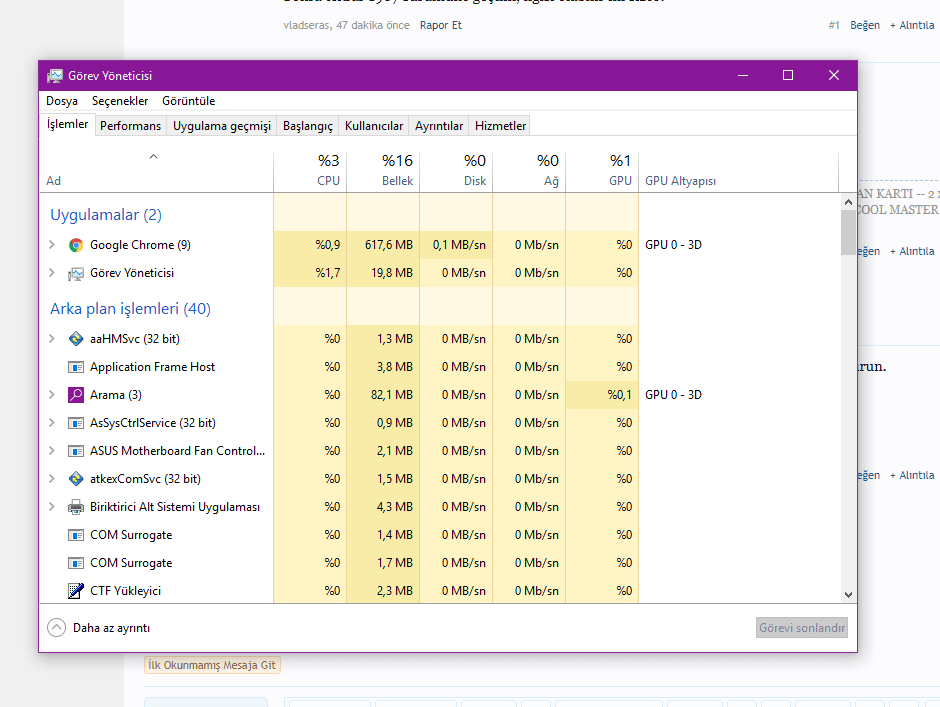
Task: Click the atkexComSvc (32 bit) icon
Action: 76,479
